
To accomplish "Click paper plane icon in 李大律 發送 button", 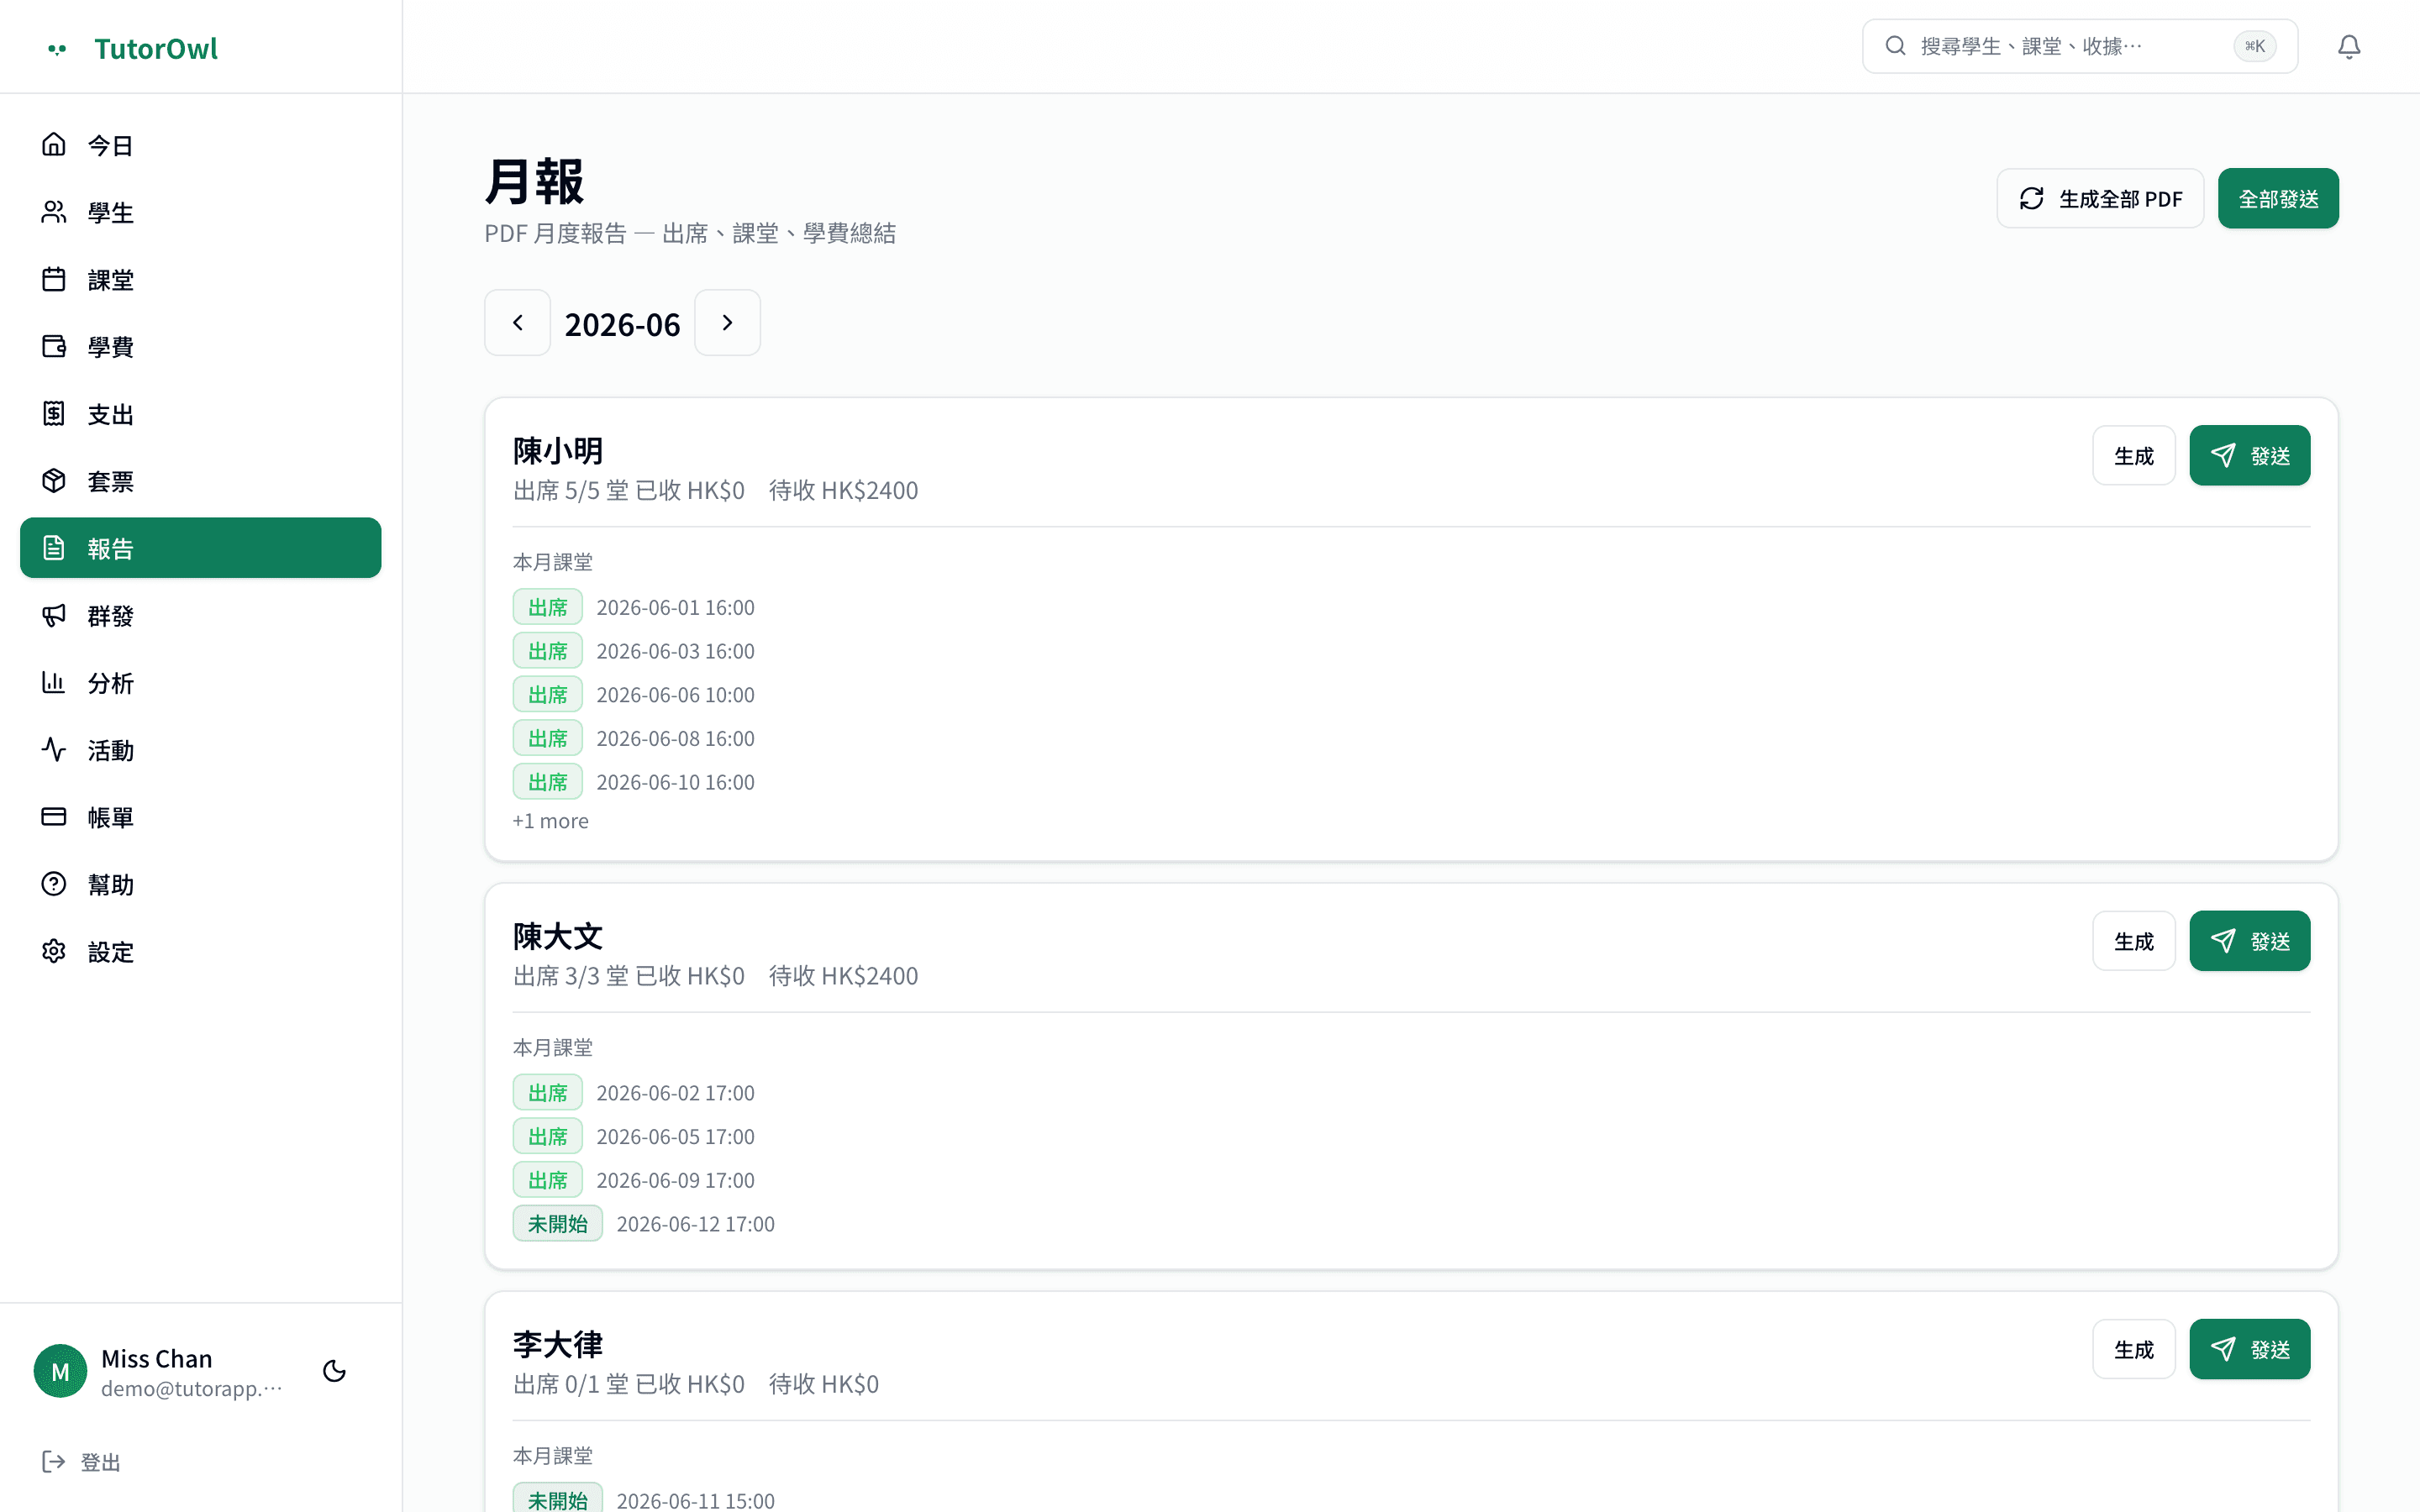I will coord(2223,1349).
